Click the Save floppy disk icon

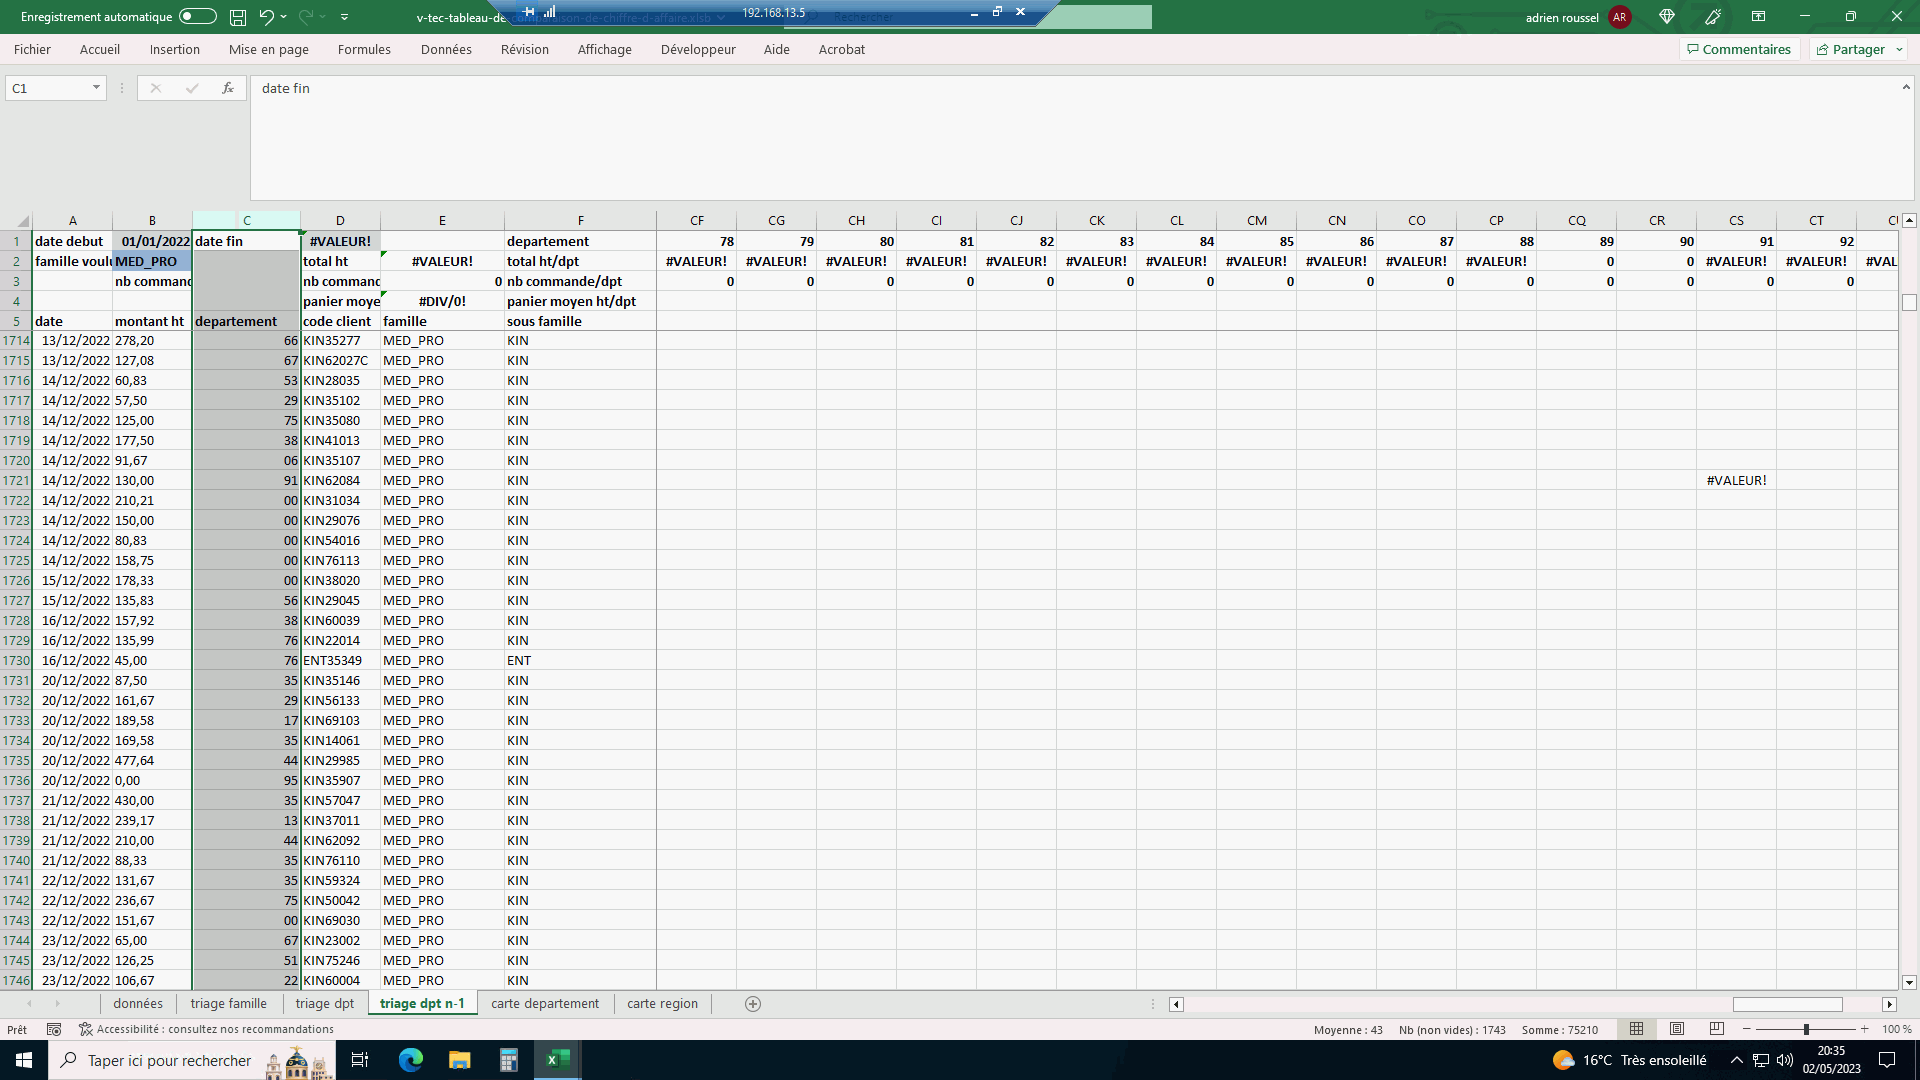pos(238,17)
